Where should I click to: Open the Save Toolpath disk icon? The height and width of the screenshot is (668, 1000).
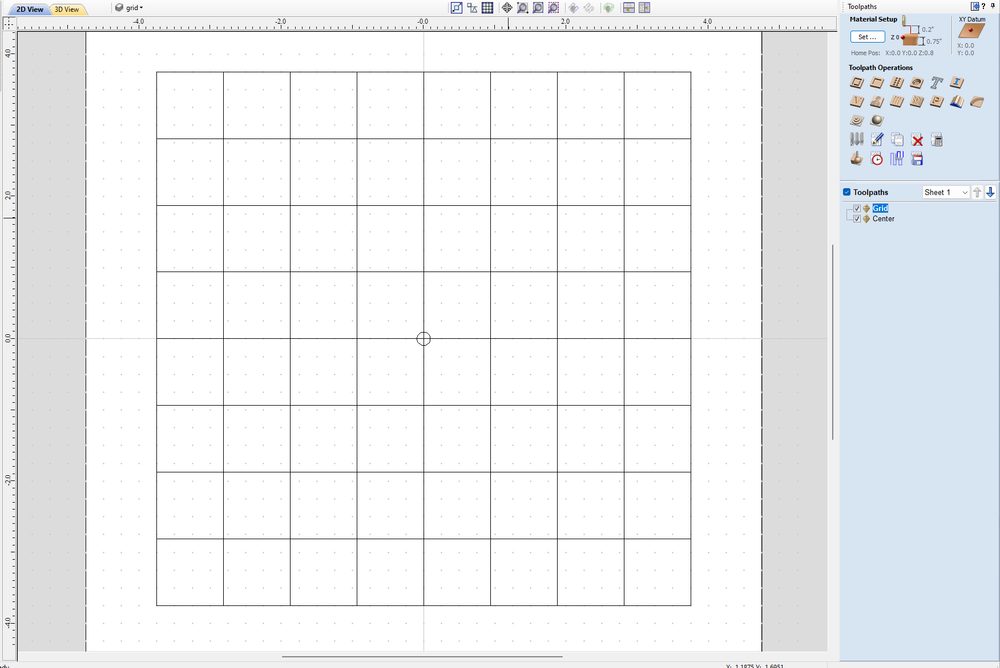tap(917, 159)
